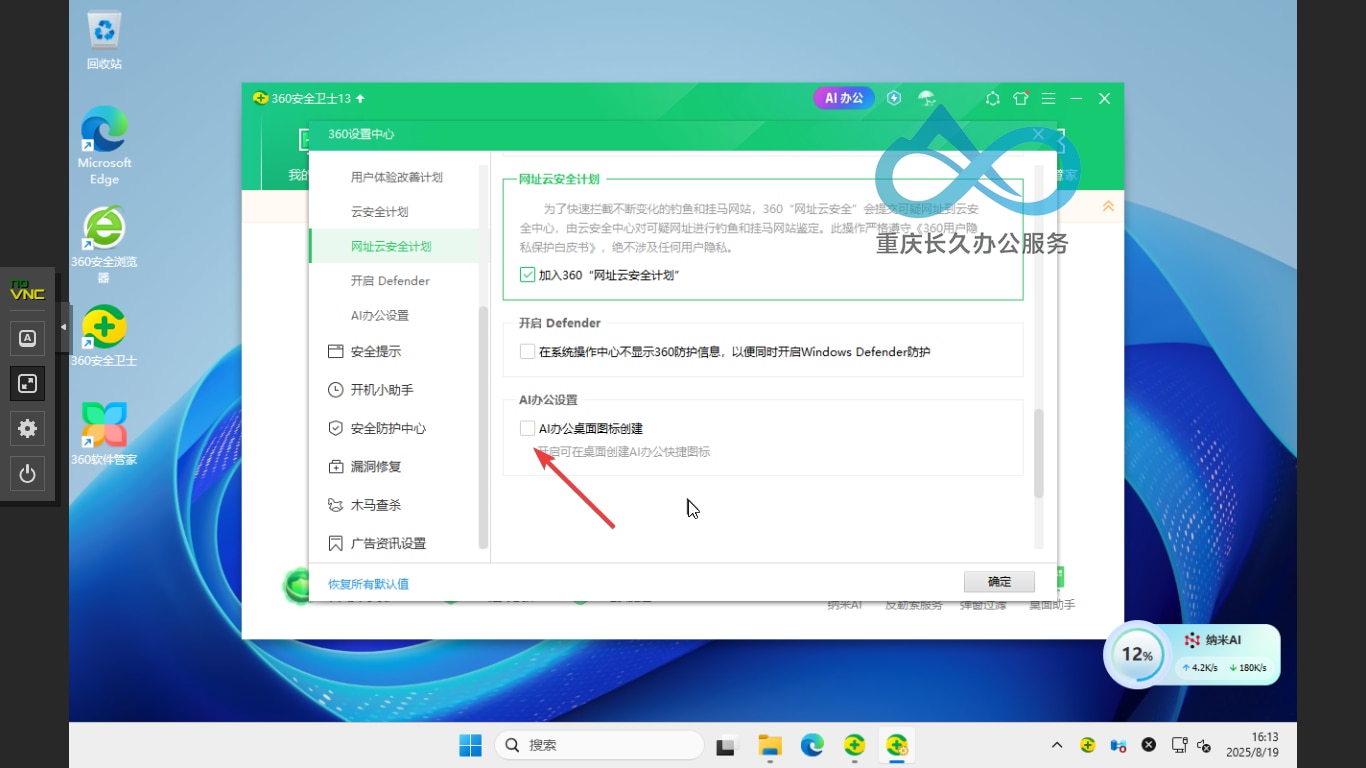The height and width of the screenshot is (768, 1366).
Task: Click the notification icon left of the shirt icon
Action: click(992, 98)
